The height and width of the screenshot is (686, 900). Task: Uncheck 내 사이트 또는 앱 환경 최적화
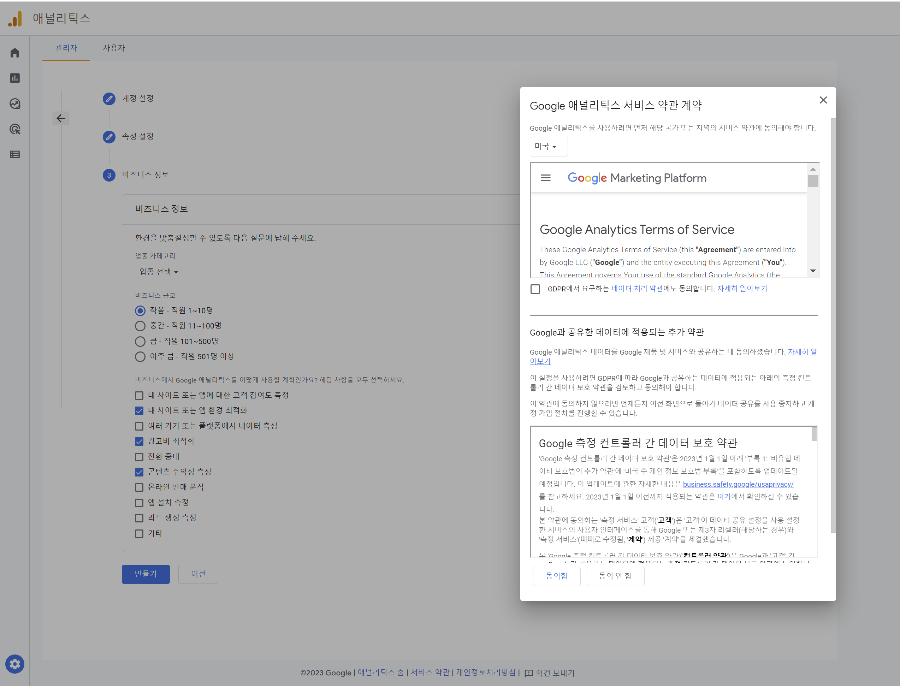coord(139,411)
